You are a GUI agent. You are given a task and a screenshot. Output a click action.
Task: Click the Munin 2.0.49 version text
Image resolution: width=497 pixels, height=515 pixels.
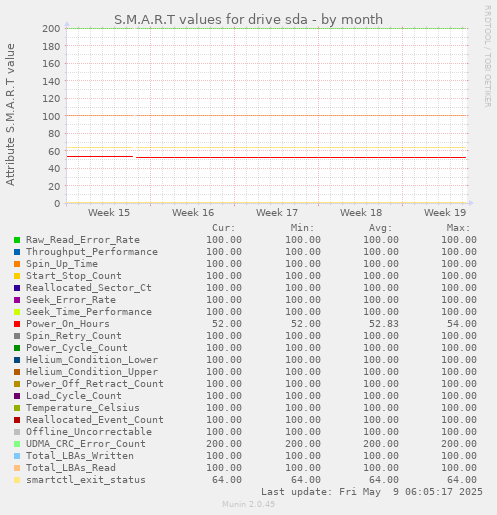coord(249,504)
